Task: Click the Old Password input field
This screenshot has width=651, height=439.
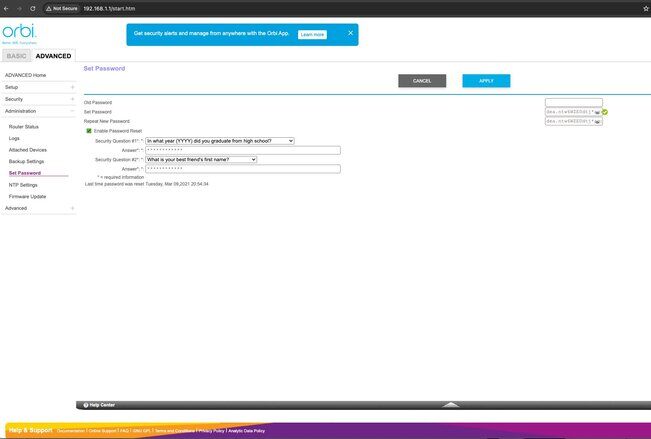Action: pos(573,102)
